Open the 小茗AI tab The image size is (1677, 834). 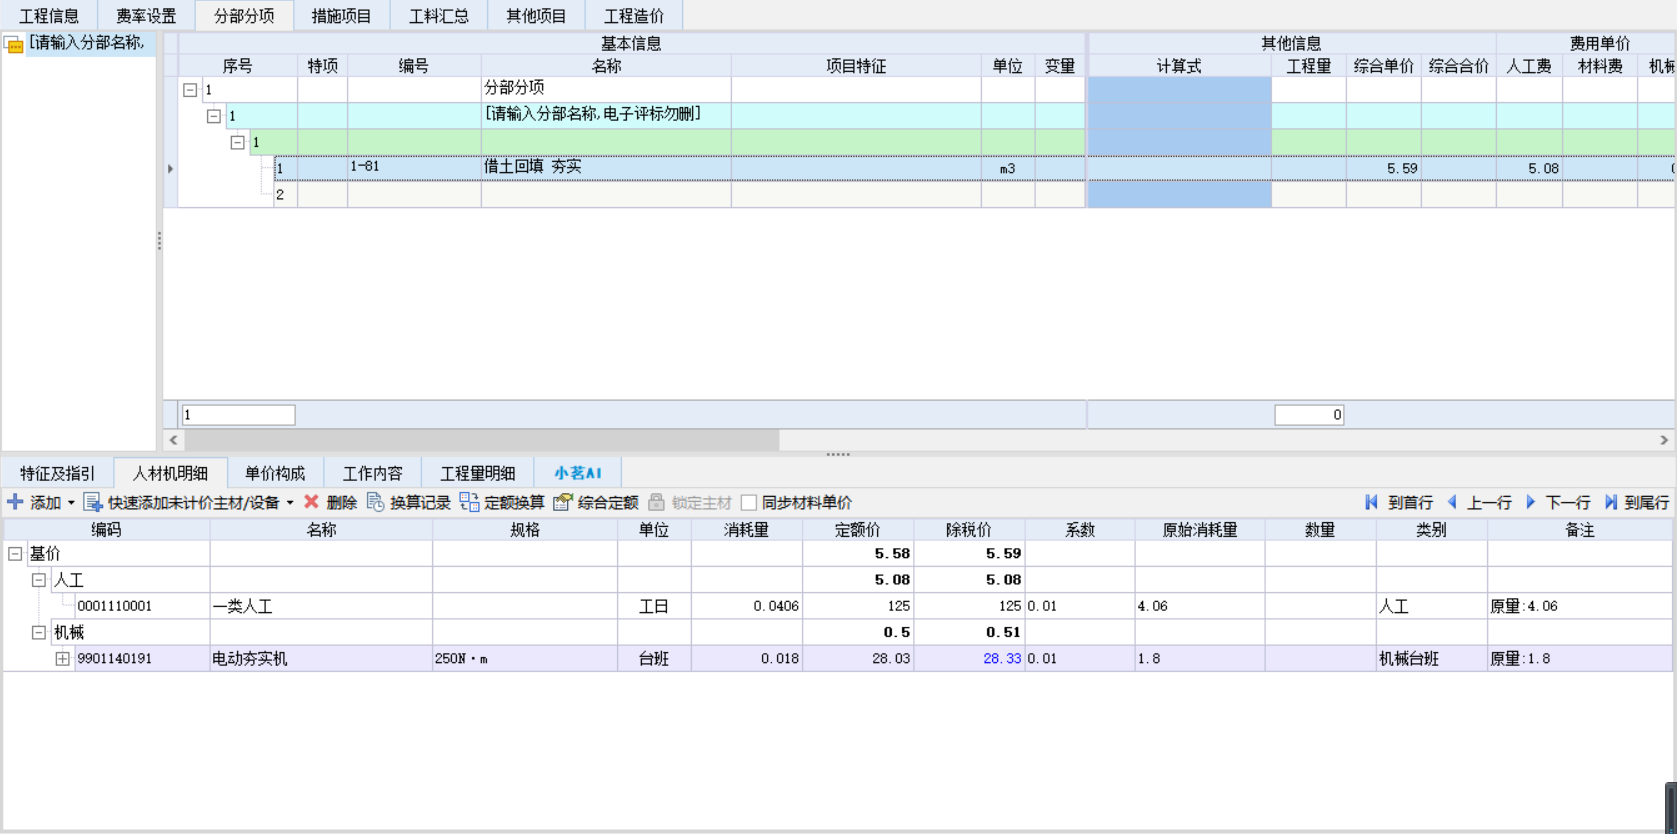point(578,473)
